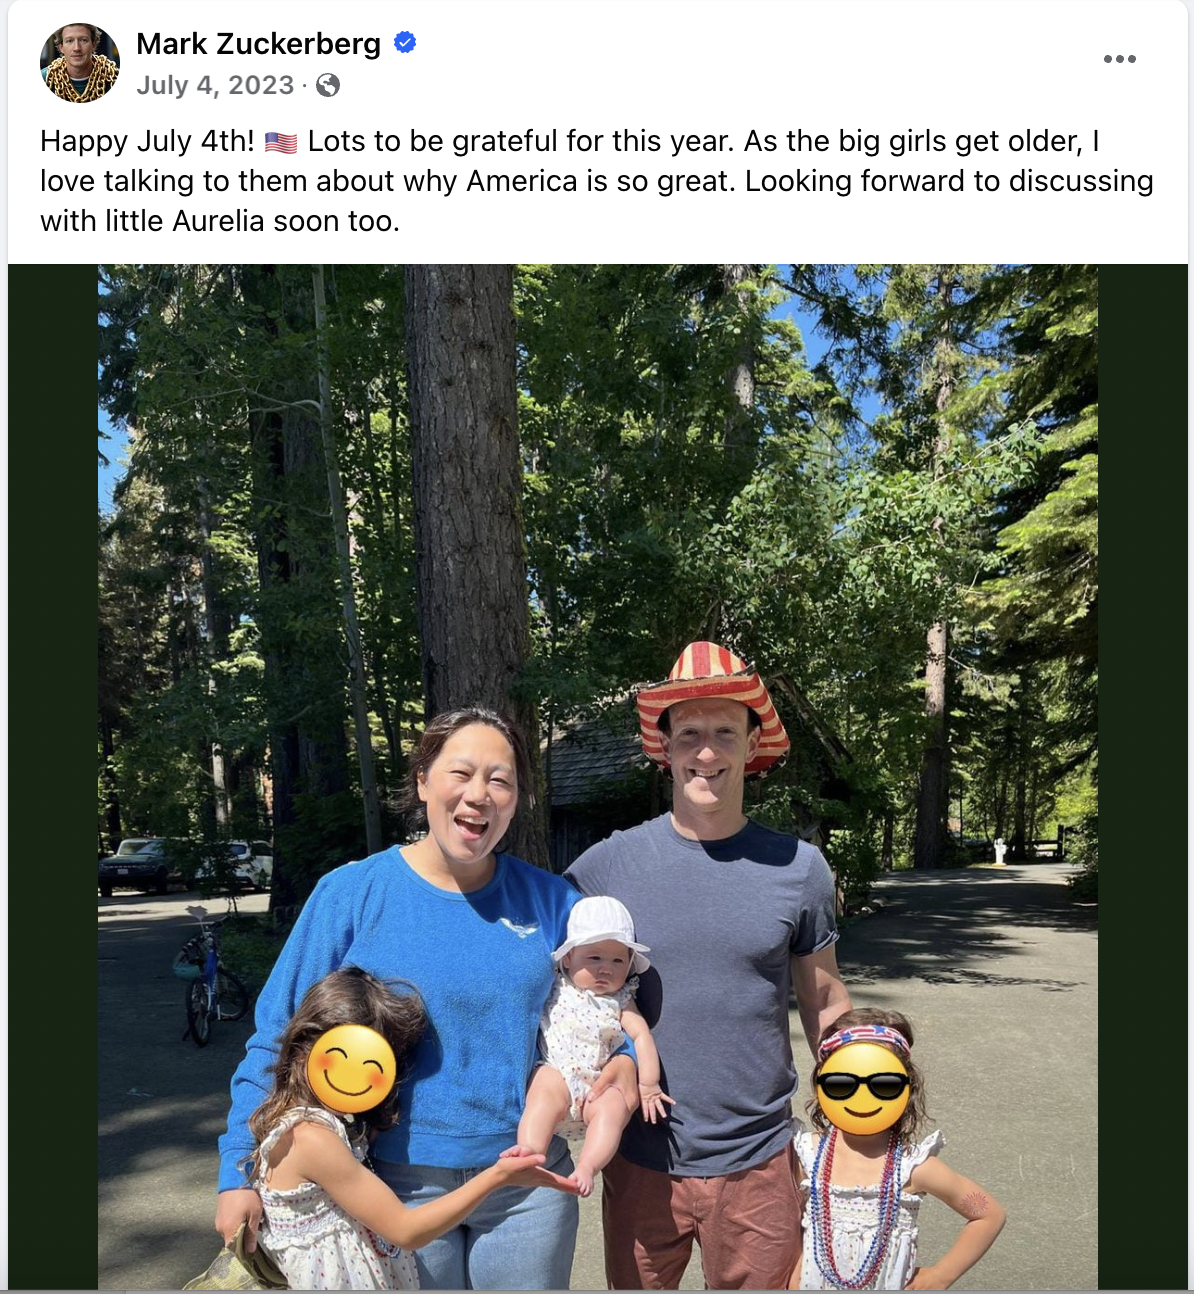Open the Mark Zuckerberg profile name link
Image resolution: width=1194 pixels, height=1294 pixels.
click(x=258, y=44)
